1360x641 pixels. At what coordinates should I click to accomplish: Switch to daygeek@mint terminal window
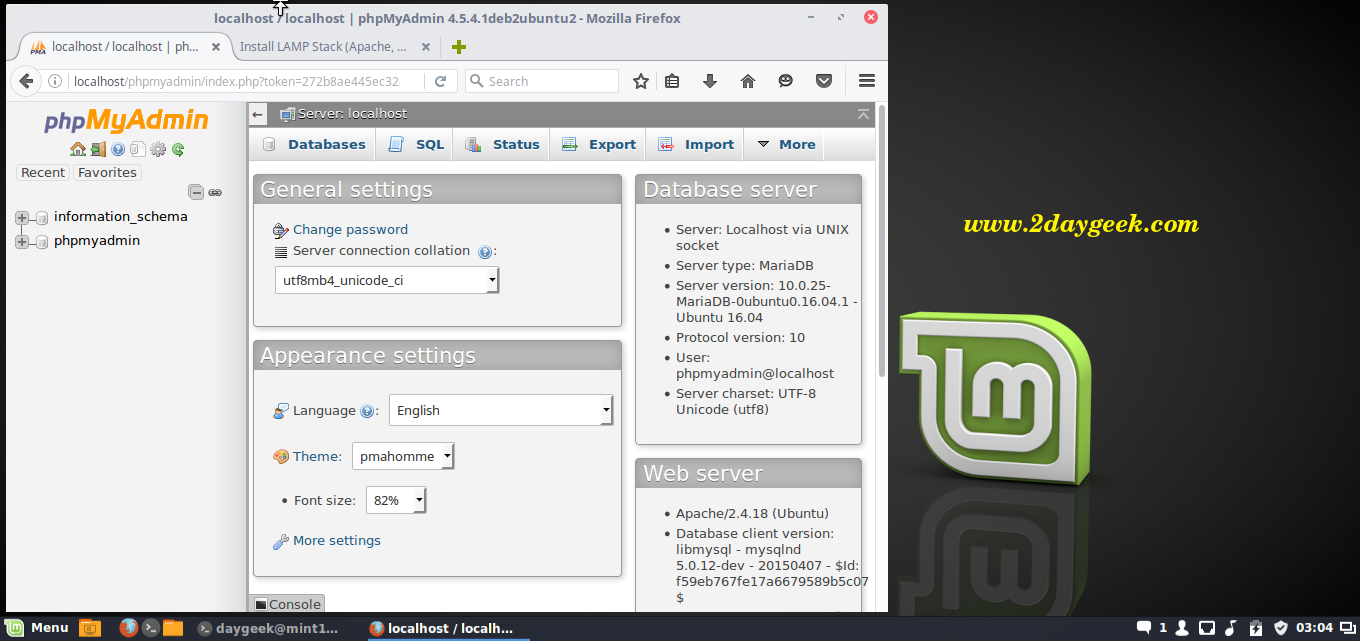click(268, 628)
